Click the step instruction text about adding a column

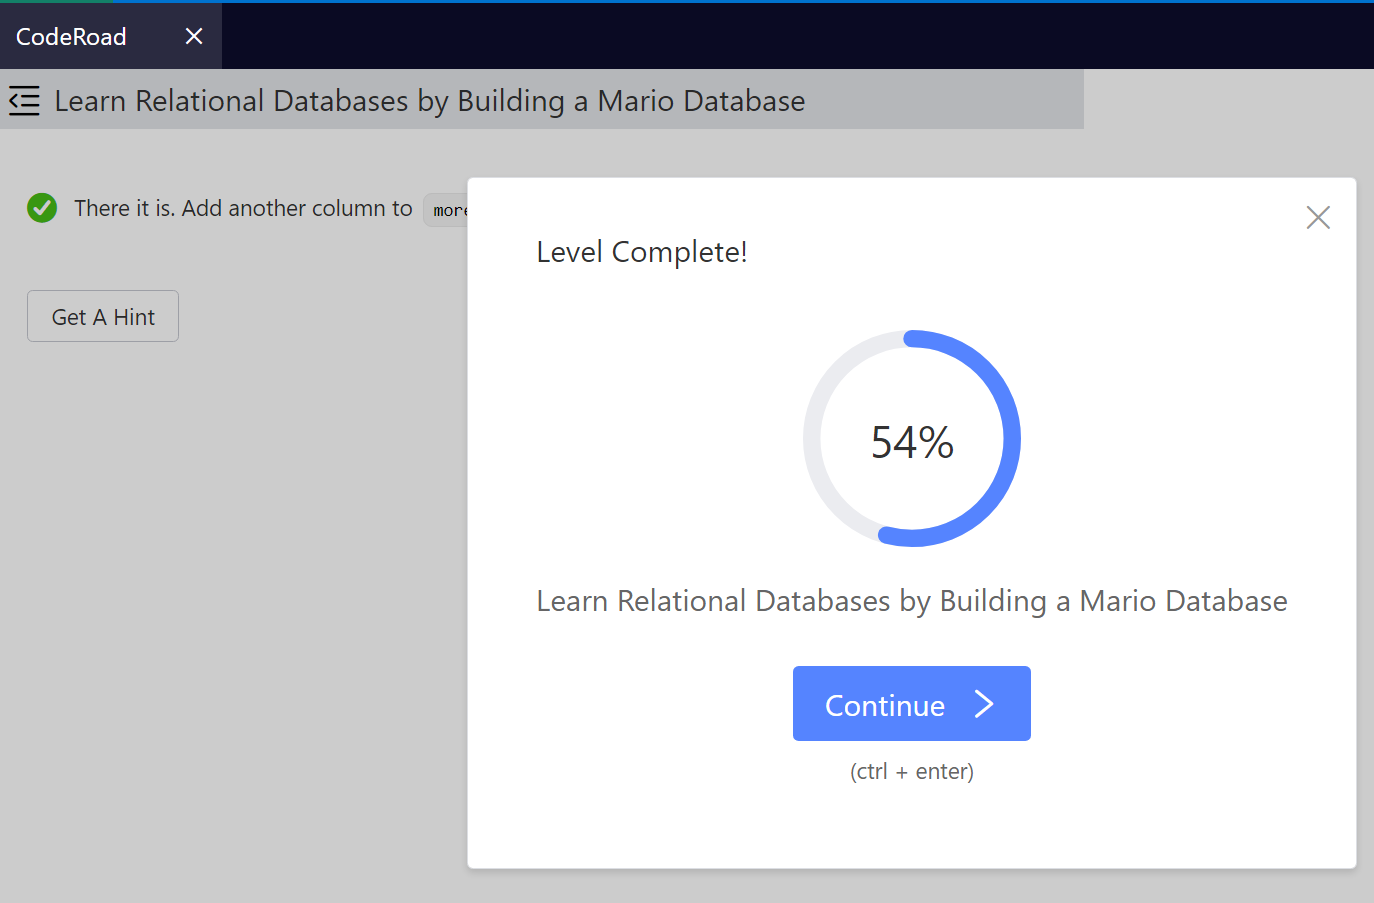click(243, 208)
